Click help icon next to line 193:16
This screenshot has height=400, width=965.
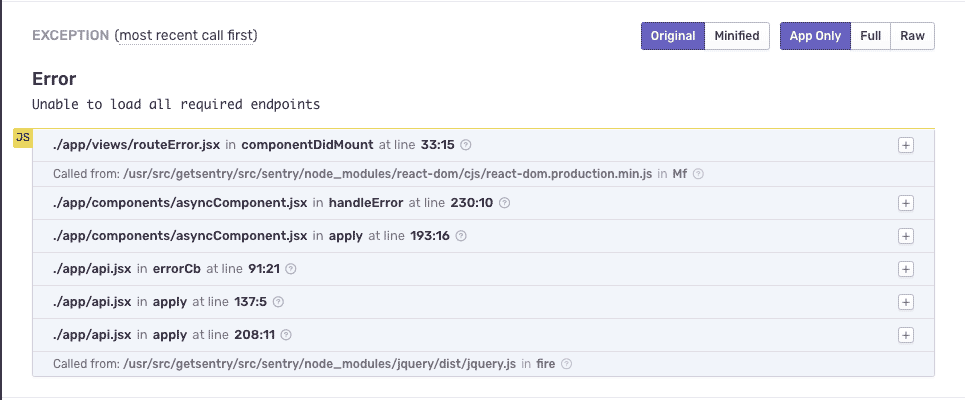[460, 236]
